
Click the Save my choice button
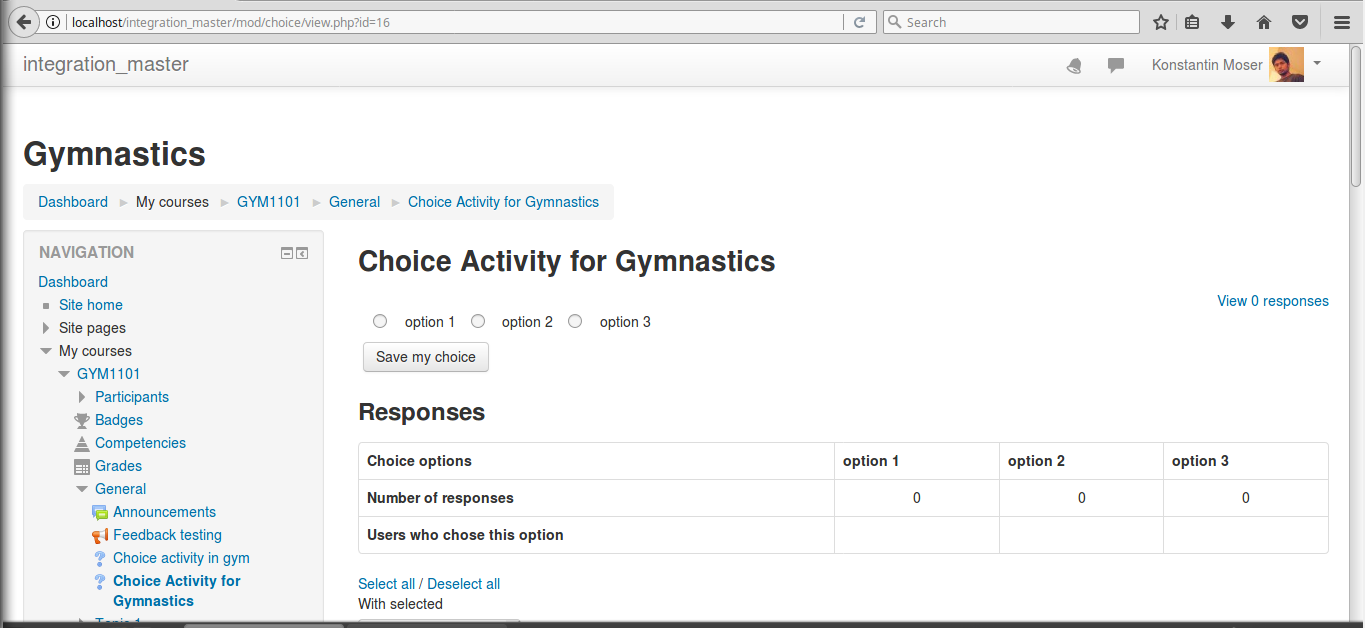pyautogui.click(x=426, y=357)
